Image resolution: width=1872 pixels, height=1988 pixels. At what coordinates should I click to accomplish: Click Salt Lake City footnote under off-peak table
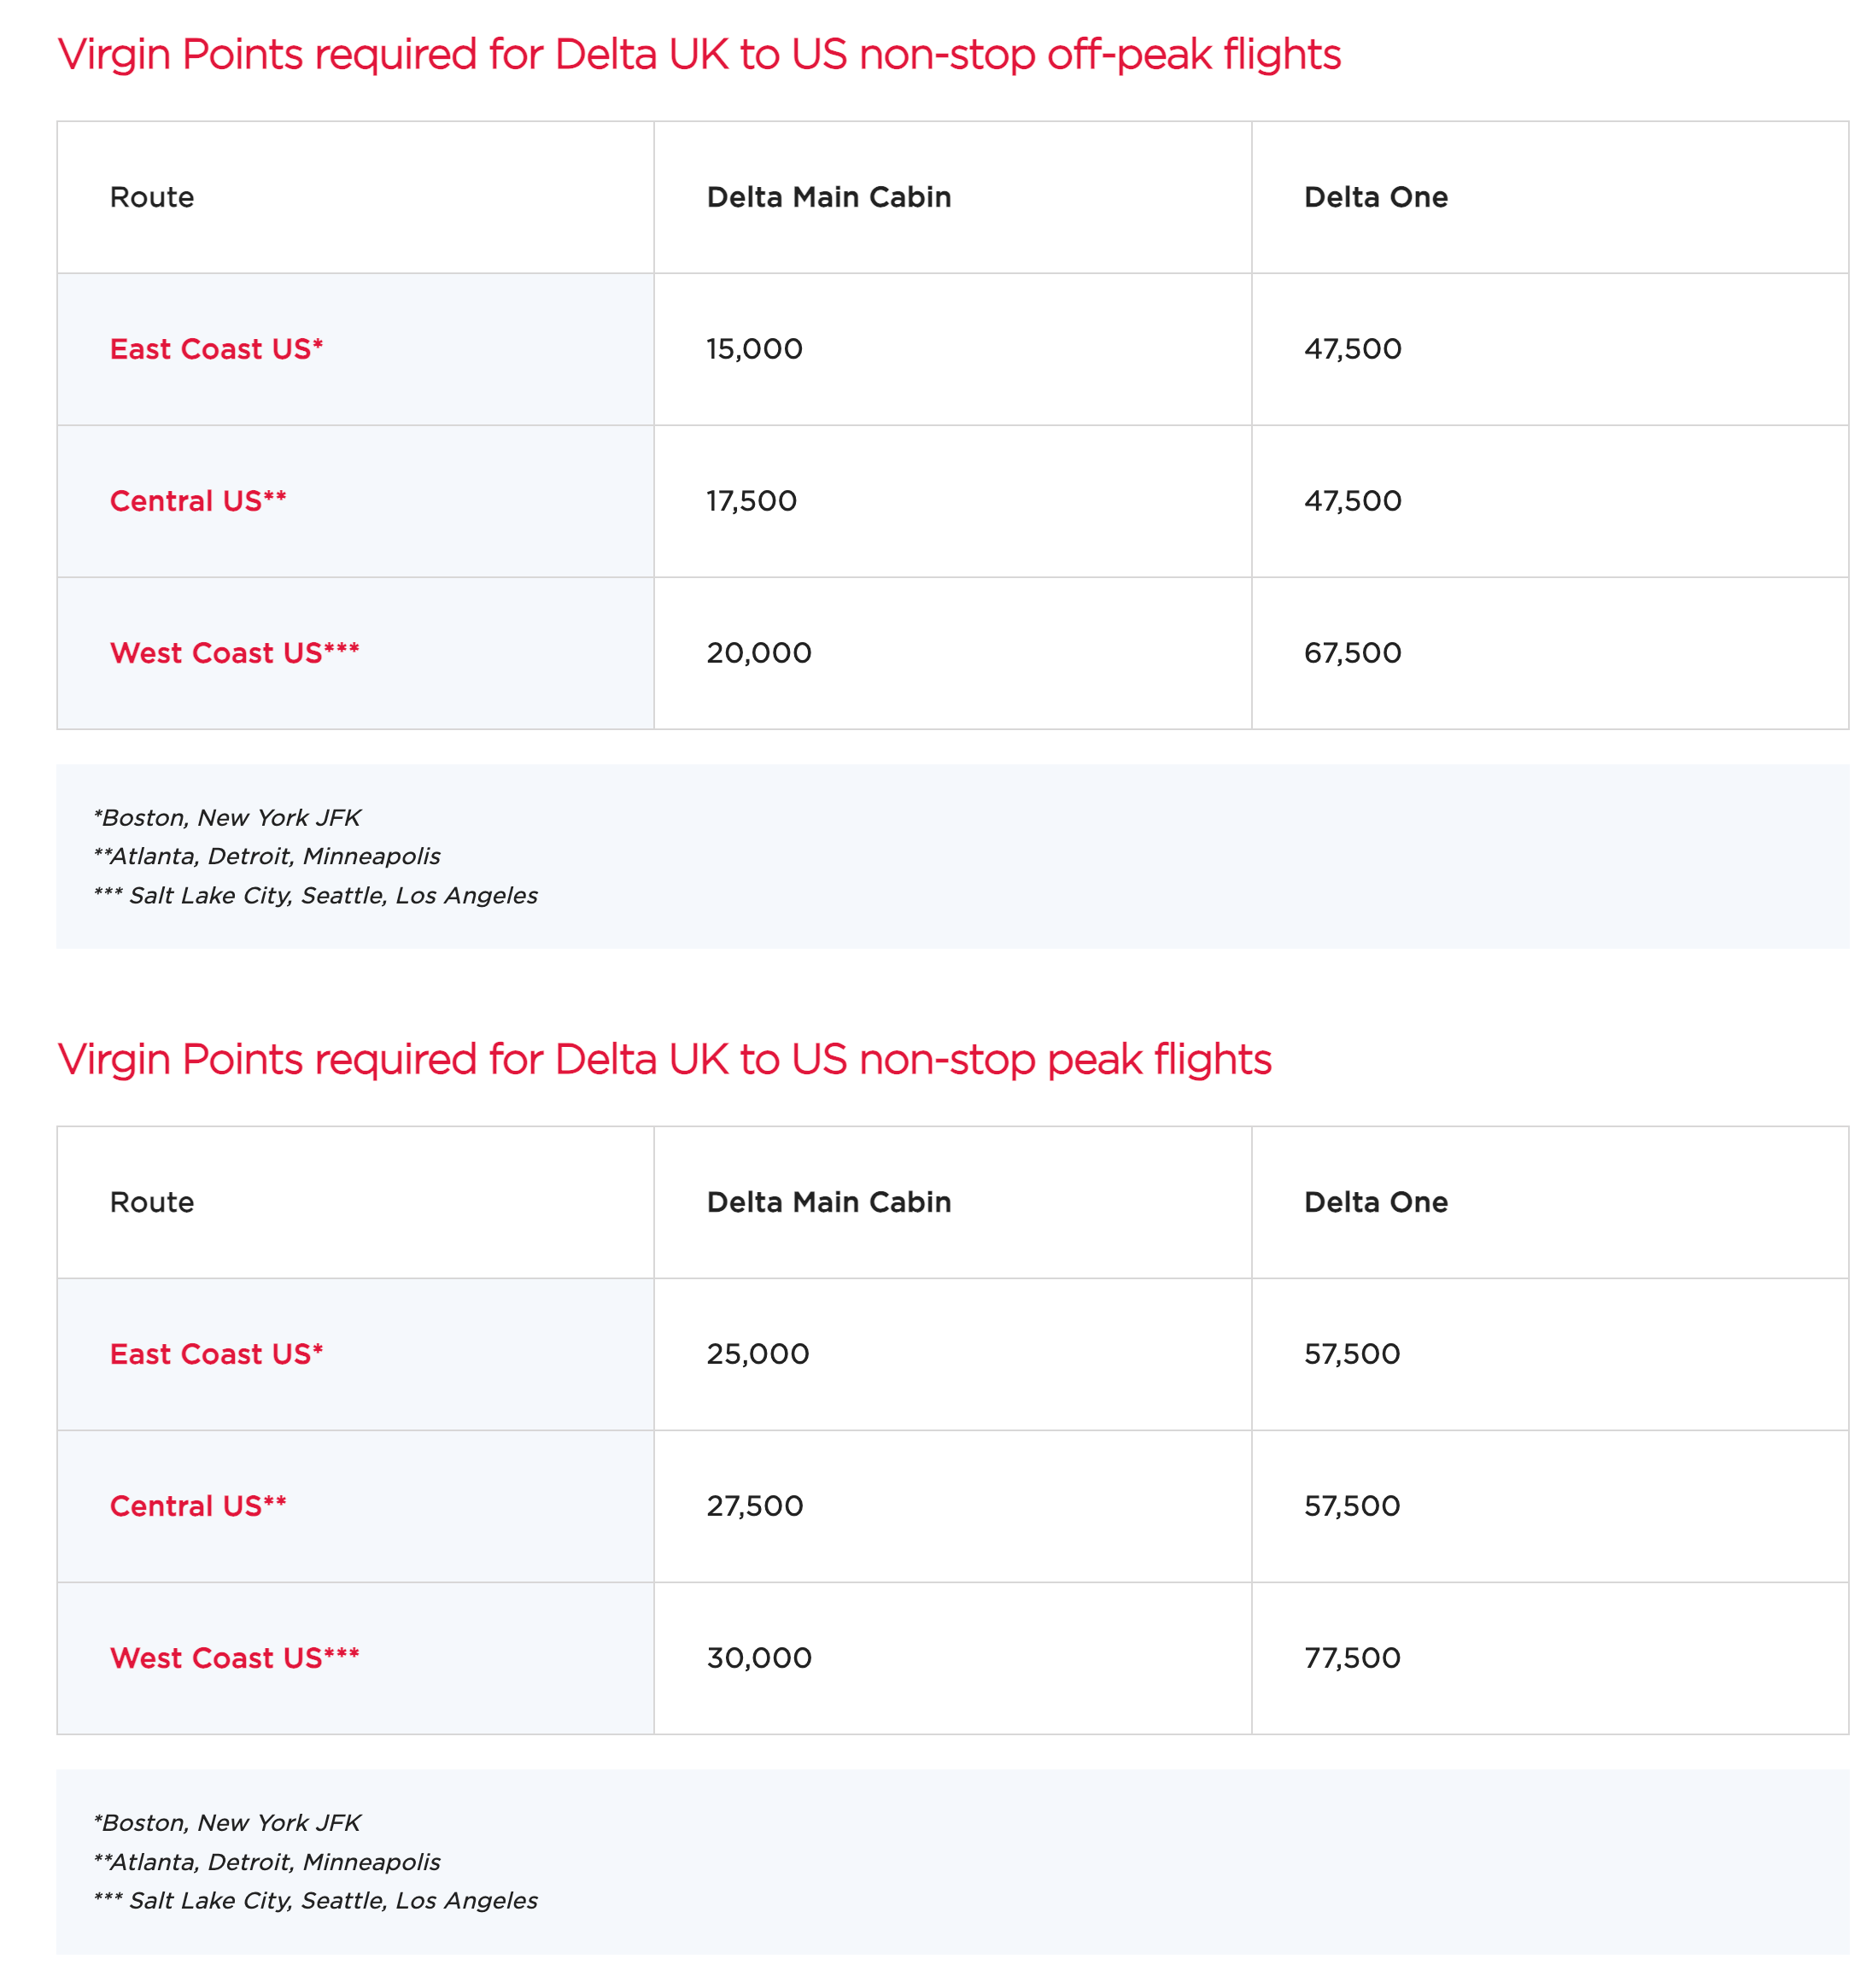[316, 895]
